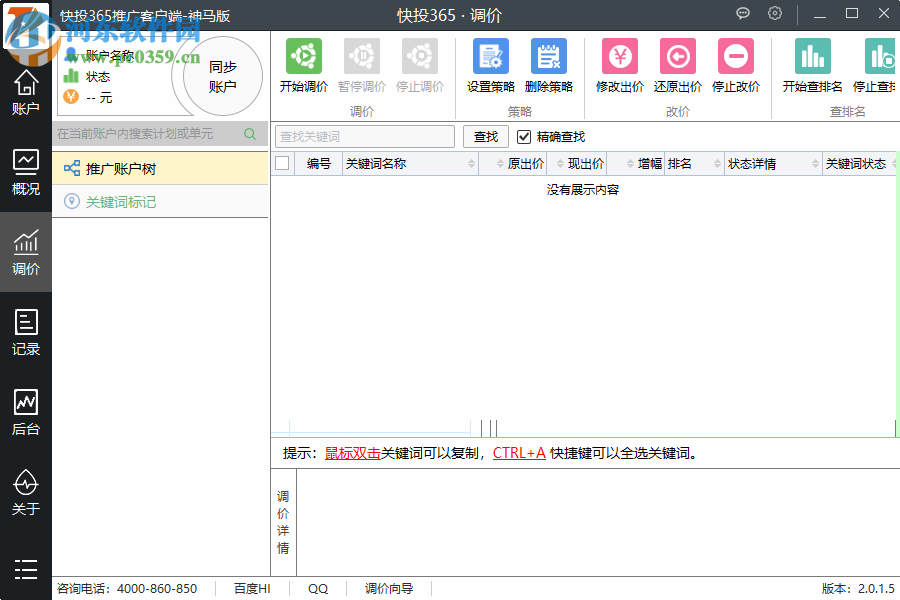This screenshot has height=600, width=900.
Task: Open the 调价向导 link in the status bar
Action: pyautogui.click(x=389, y=588)
